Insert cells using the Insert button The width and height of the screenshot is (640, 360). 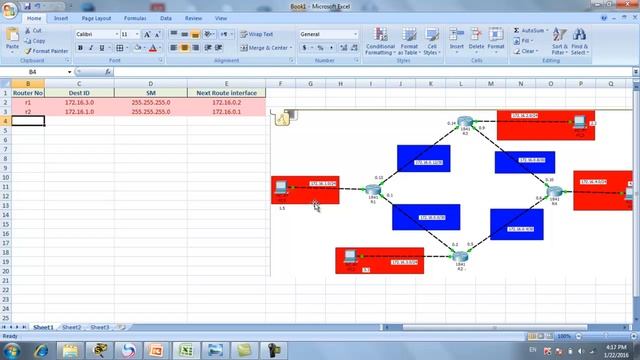[456, 41]
